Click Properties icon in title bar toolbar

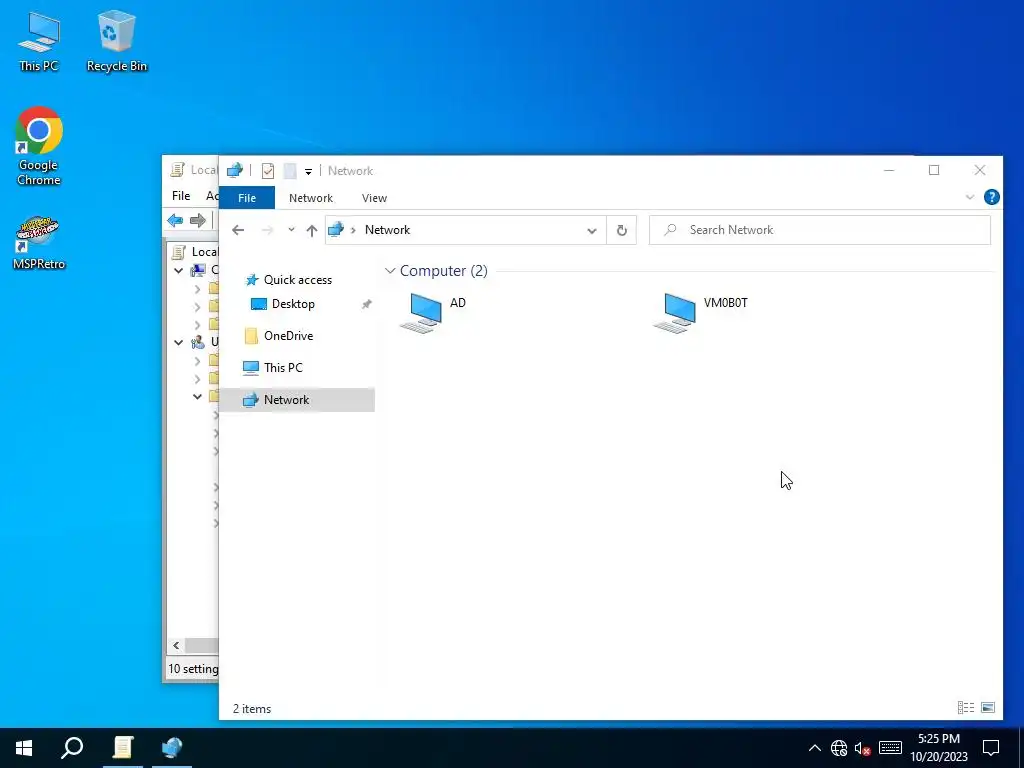pos(268,171)
